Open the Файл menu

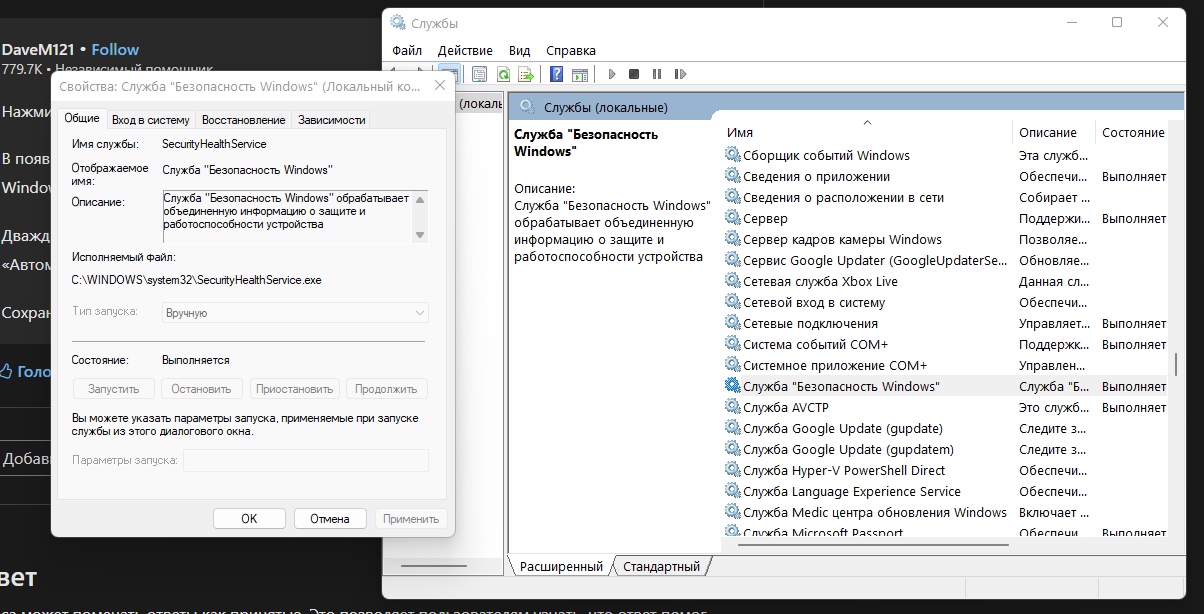click(x=407, y=50)
